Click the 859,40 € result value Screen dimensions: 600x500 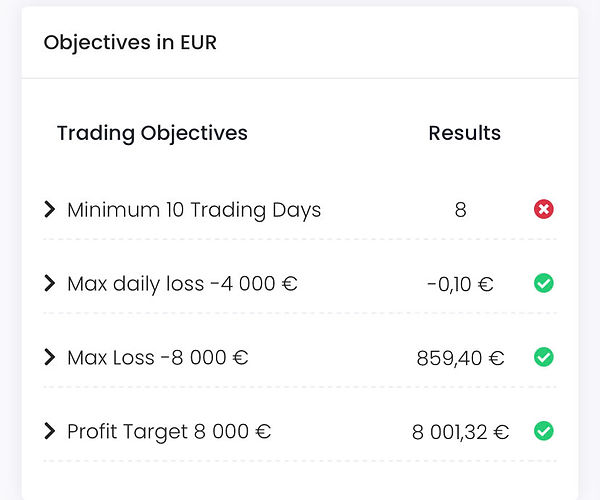[x=460, y=358]
